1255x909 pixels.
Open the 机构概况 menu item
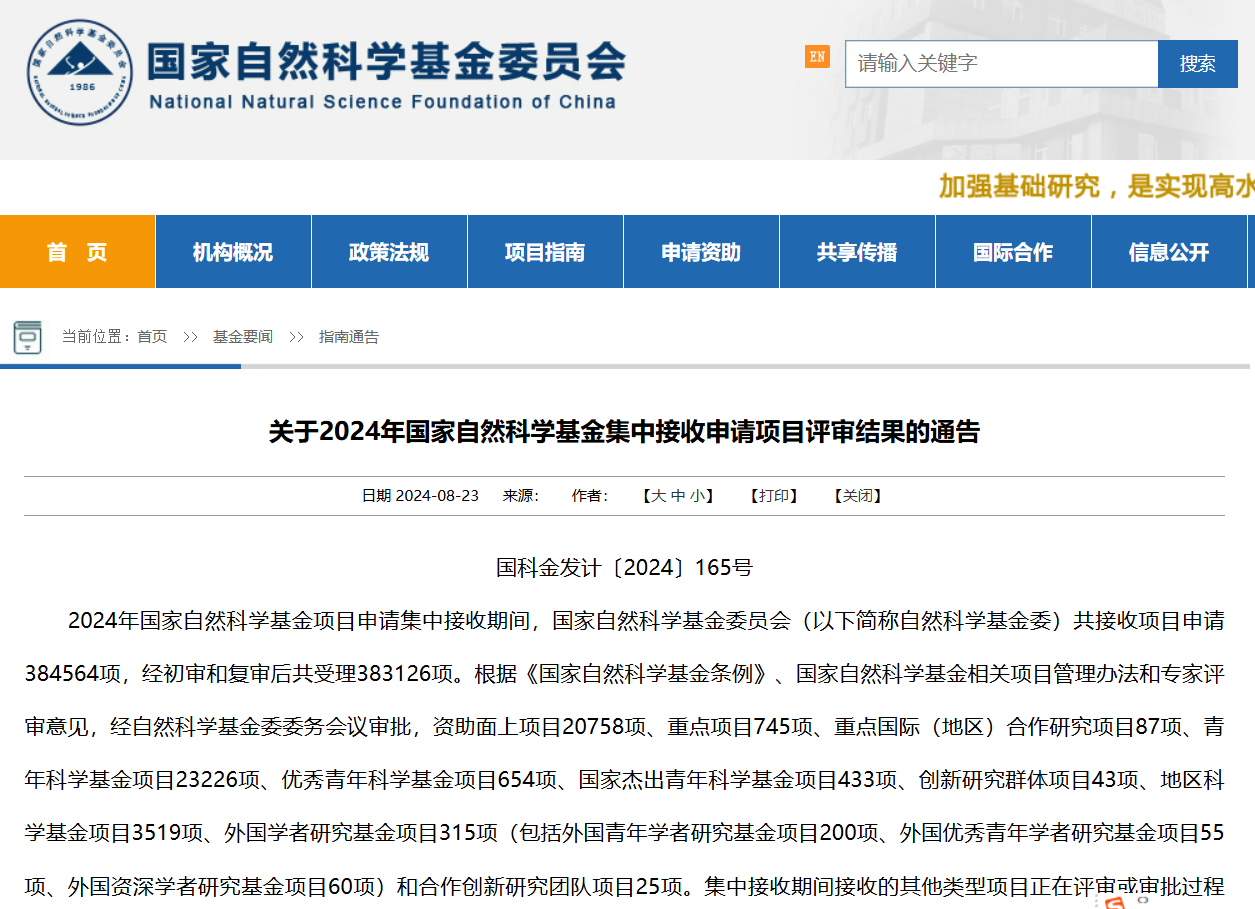pos(233,252)
